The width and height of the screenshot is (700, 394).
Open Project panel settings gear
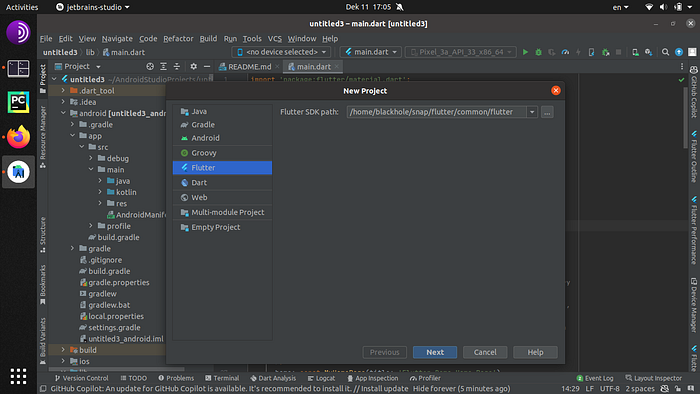(x=193, y=66)
